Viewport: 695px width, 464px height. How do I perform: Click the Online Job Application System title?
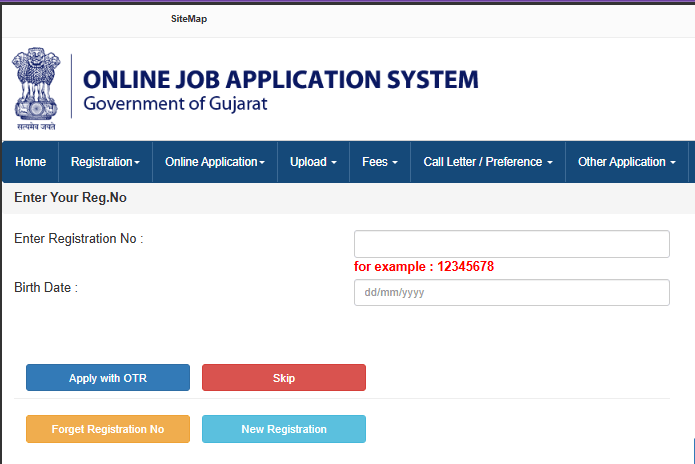pos(281,80)
